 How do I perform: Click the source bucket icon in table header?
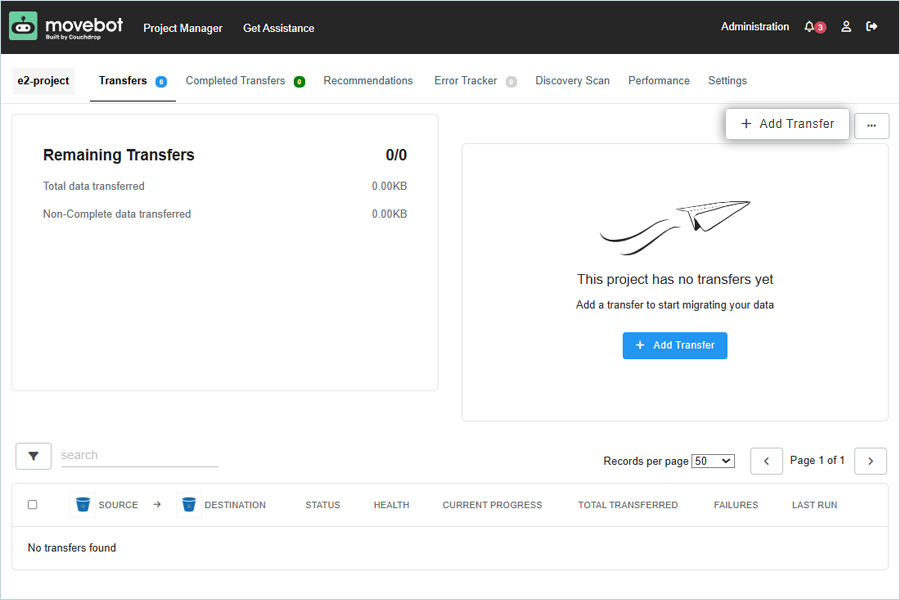point(83,505)
